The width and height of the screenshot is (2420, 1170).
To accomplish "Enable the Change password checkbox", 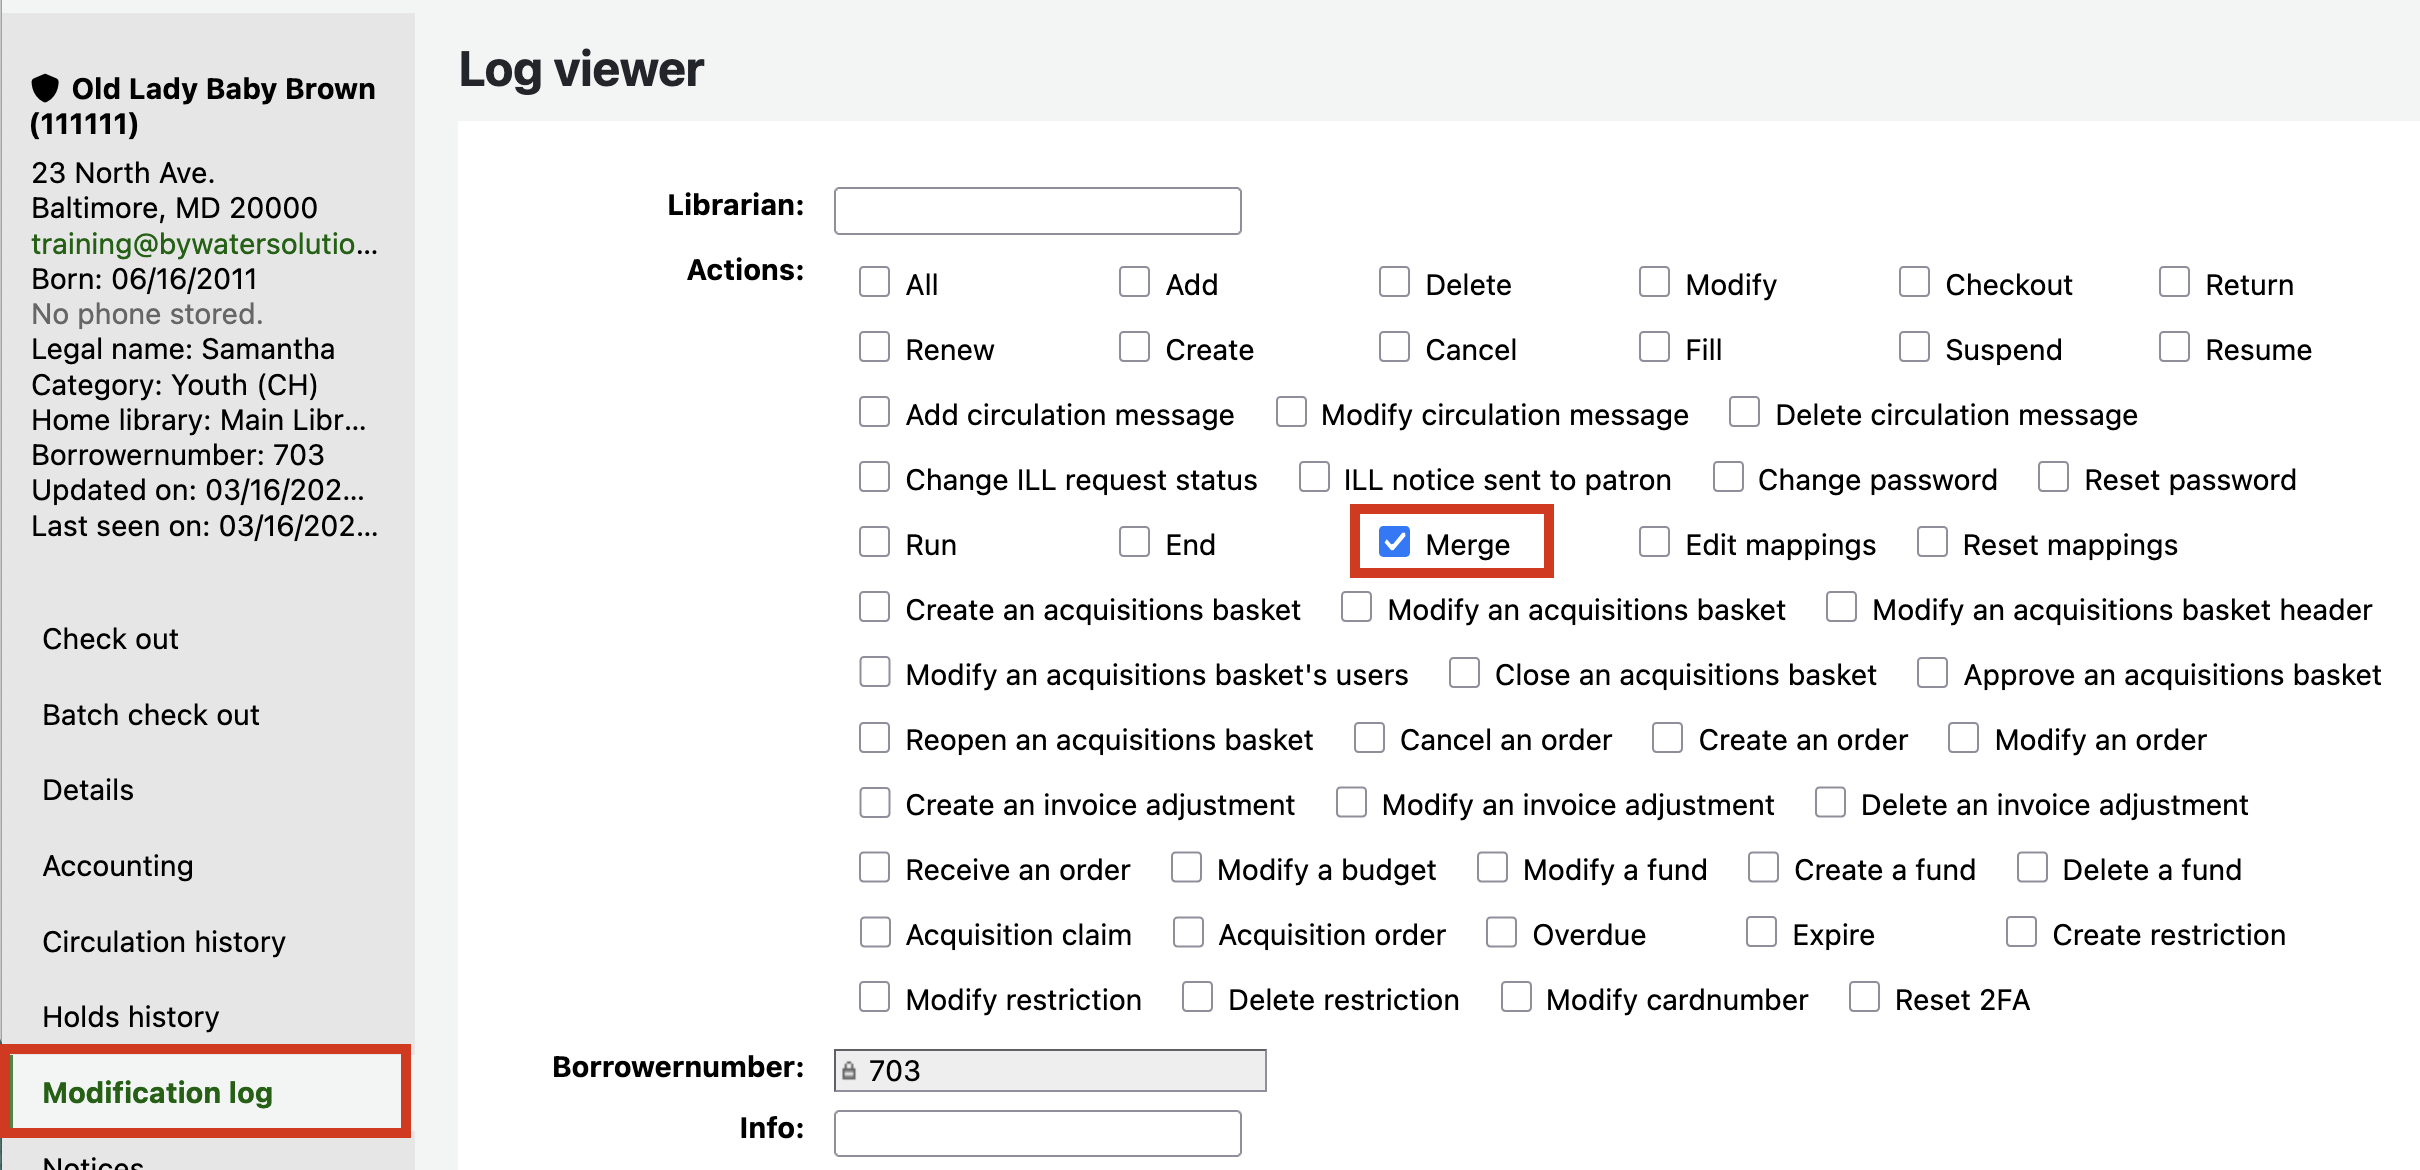I will pos(1728,477).
